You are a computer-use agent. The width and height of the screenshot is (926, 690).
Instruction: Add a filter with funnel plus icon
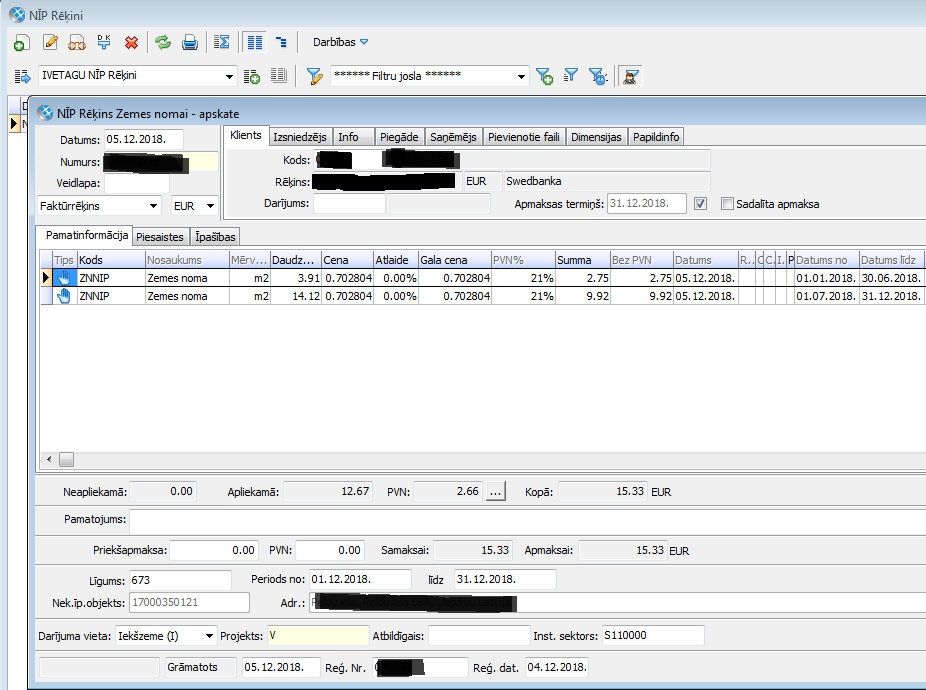click(544, 76)
